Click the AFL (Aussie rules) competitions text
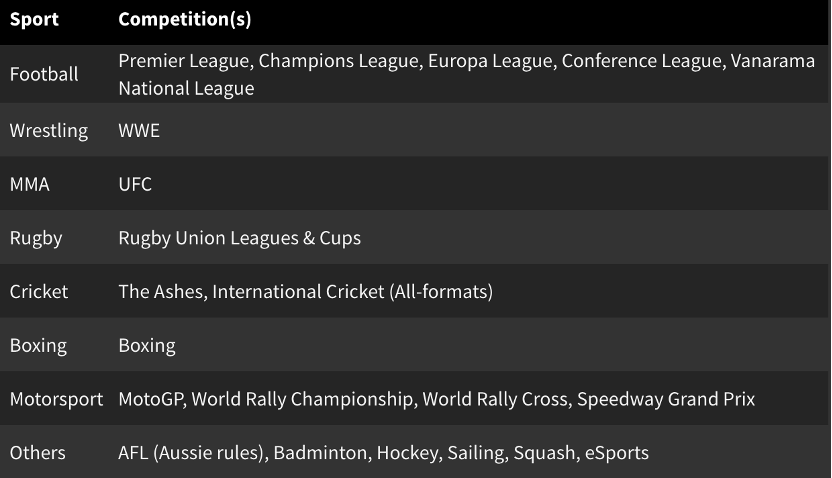 tap(192, 453)
